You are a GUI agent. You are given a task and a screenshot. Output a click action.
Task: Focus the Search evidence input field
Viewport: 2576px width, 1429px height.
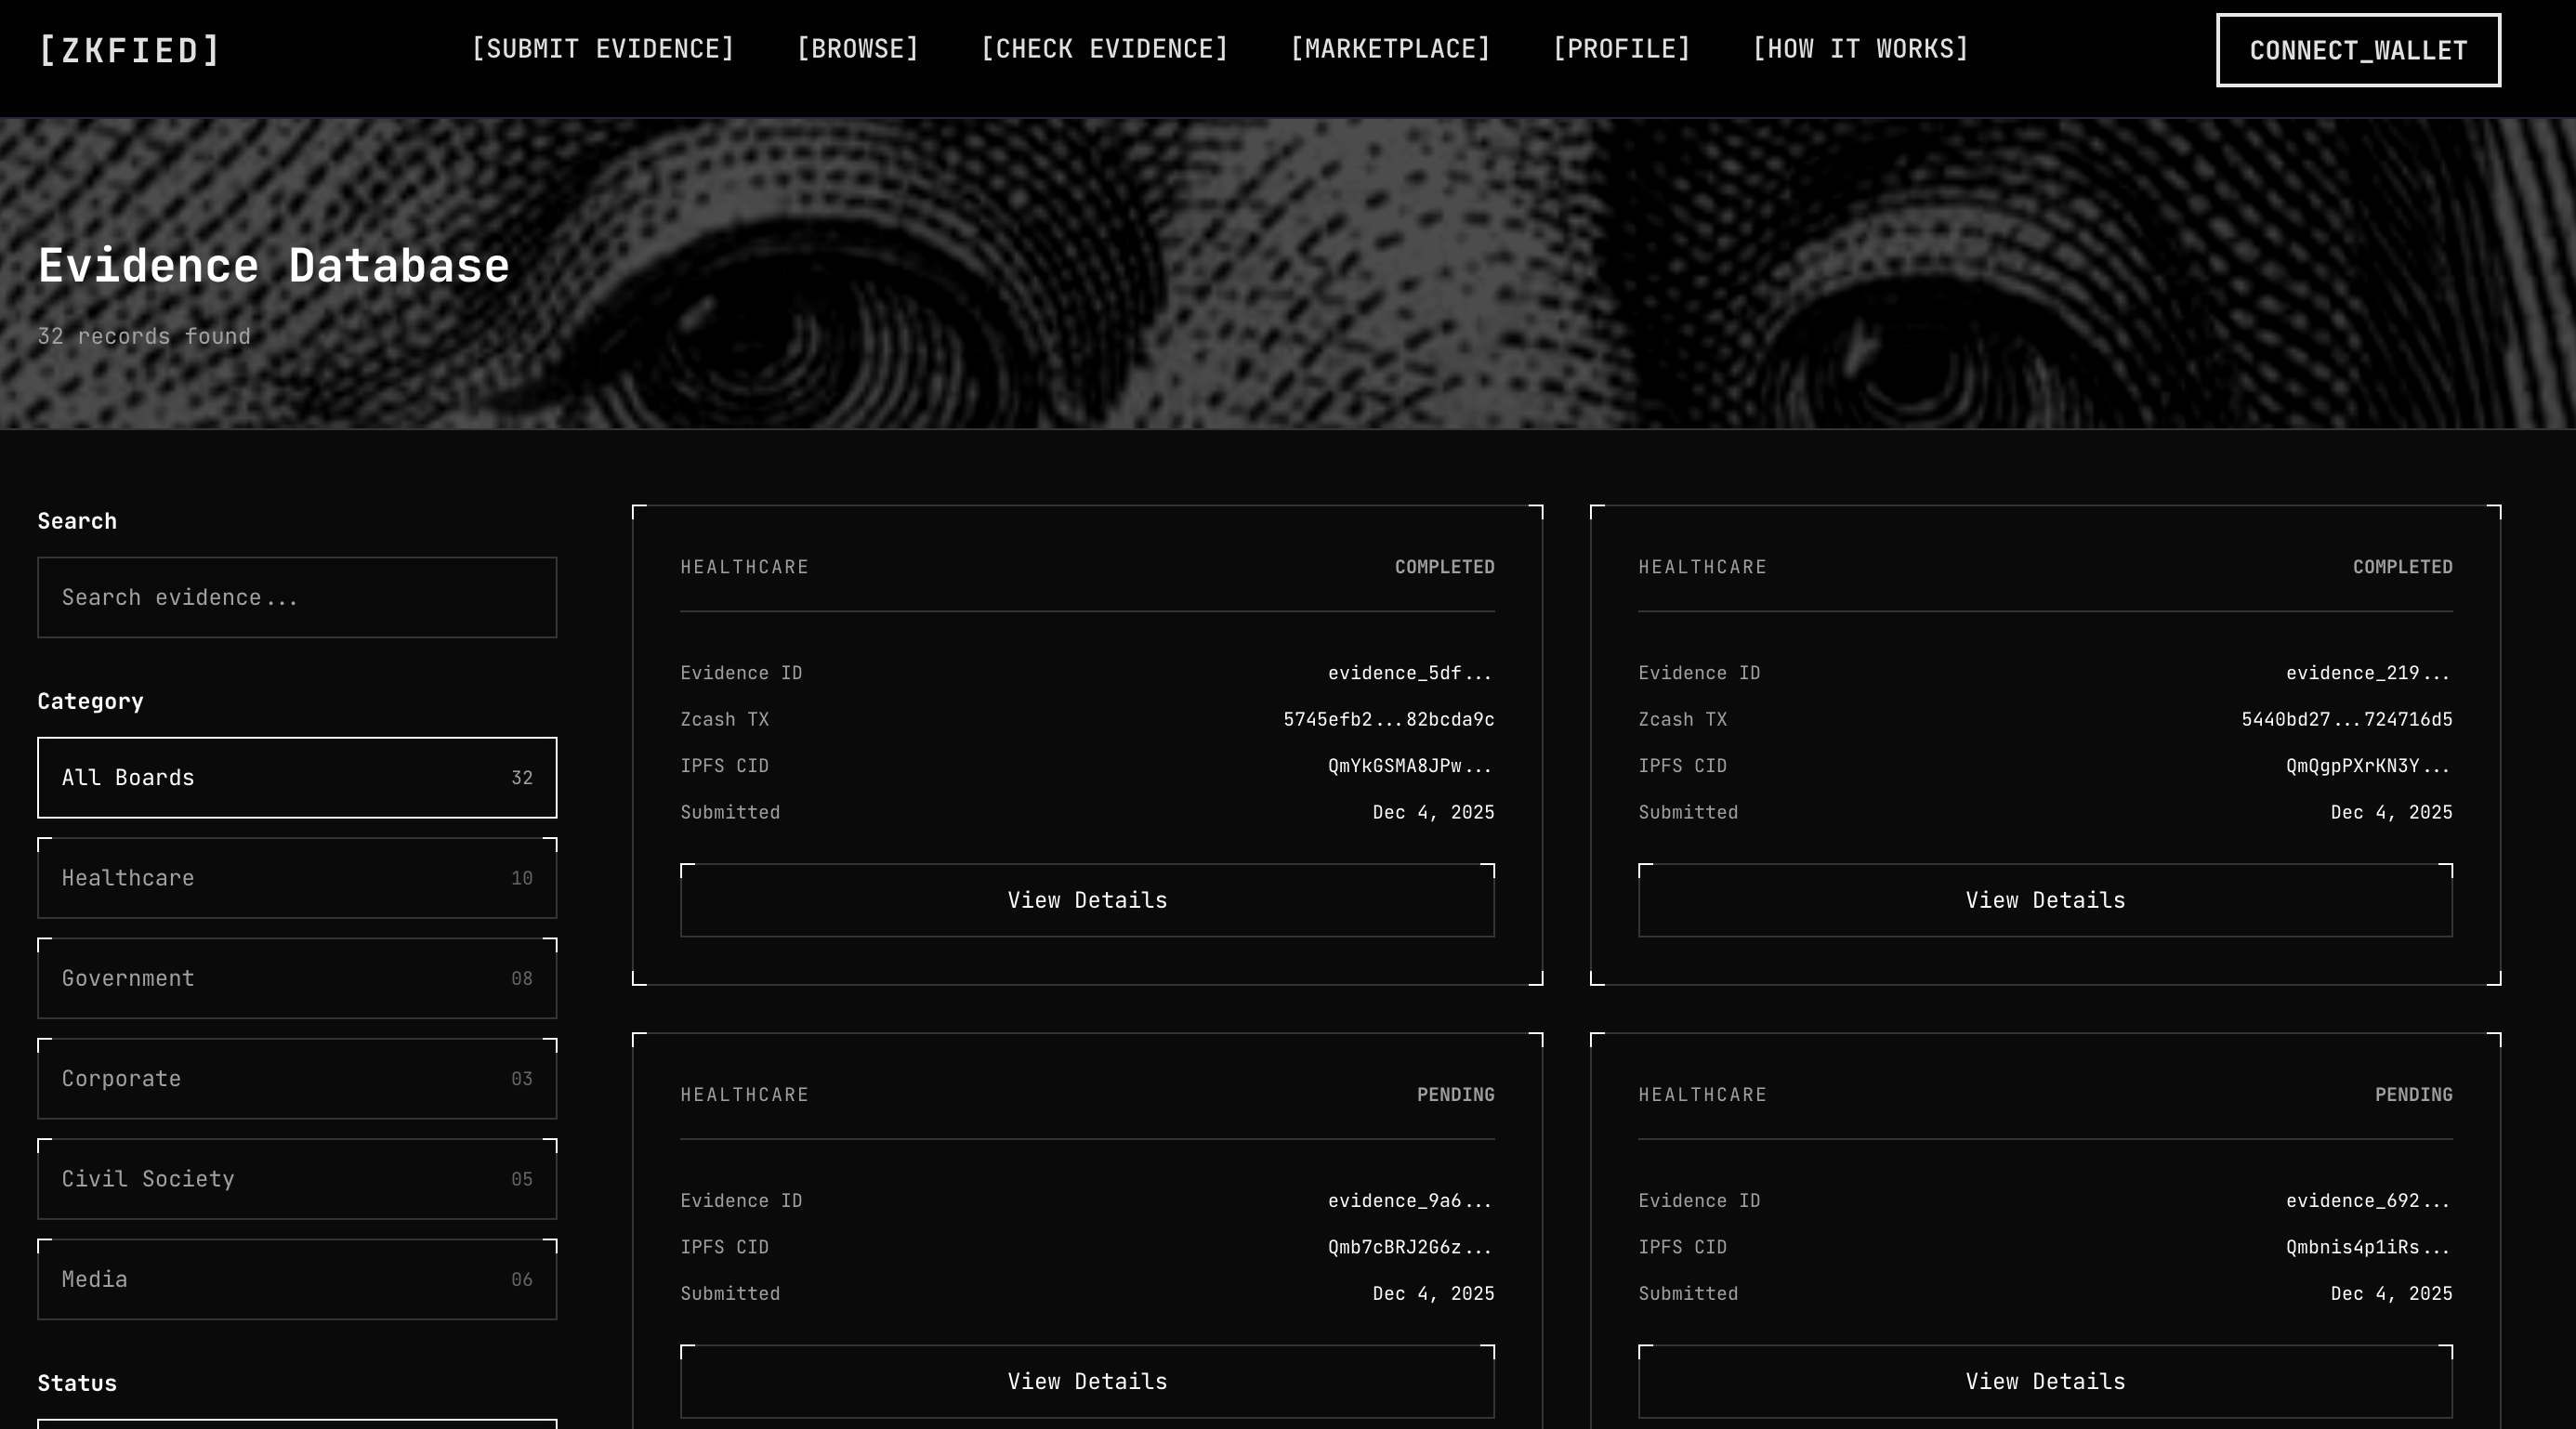[297, 597]
